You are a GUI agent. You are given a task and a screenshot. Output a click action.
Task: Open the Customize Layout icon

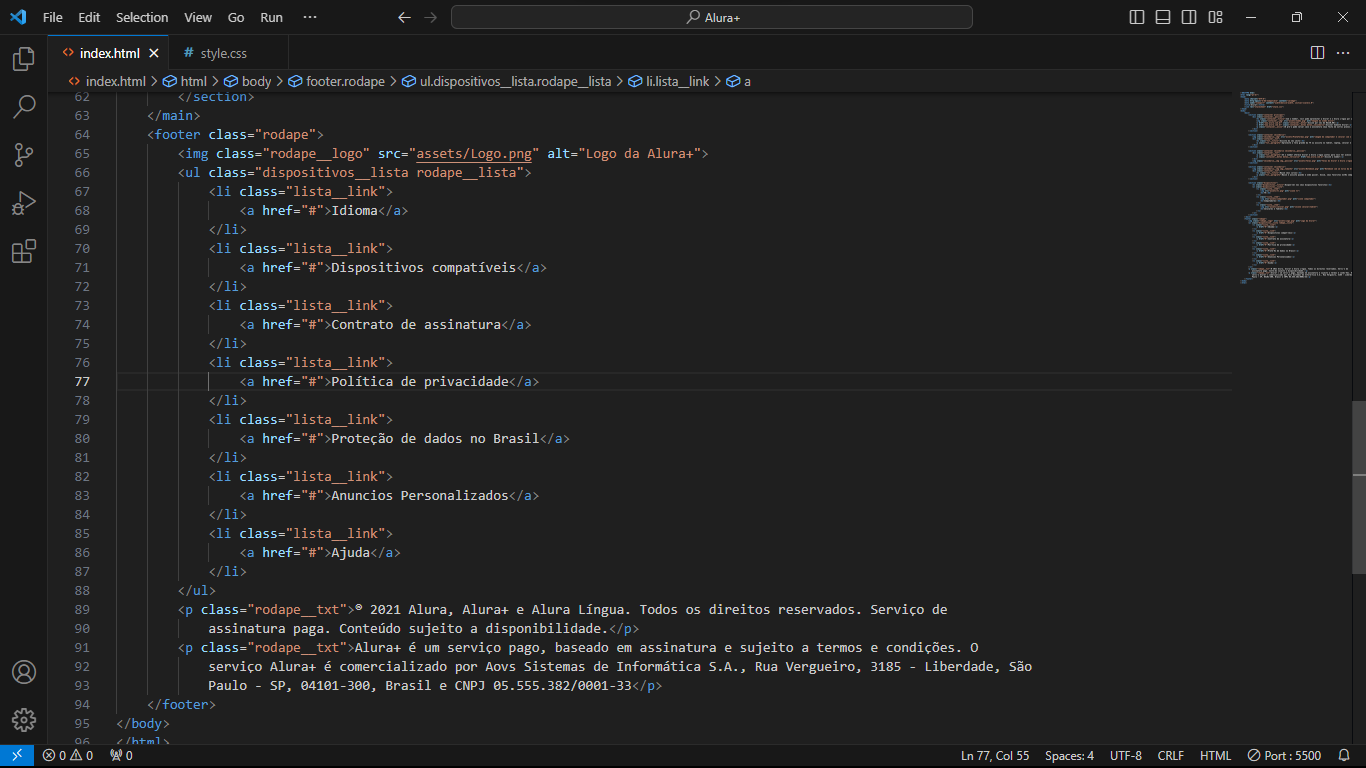(1215, 17)
